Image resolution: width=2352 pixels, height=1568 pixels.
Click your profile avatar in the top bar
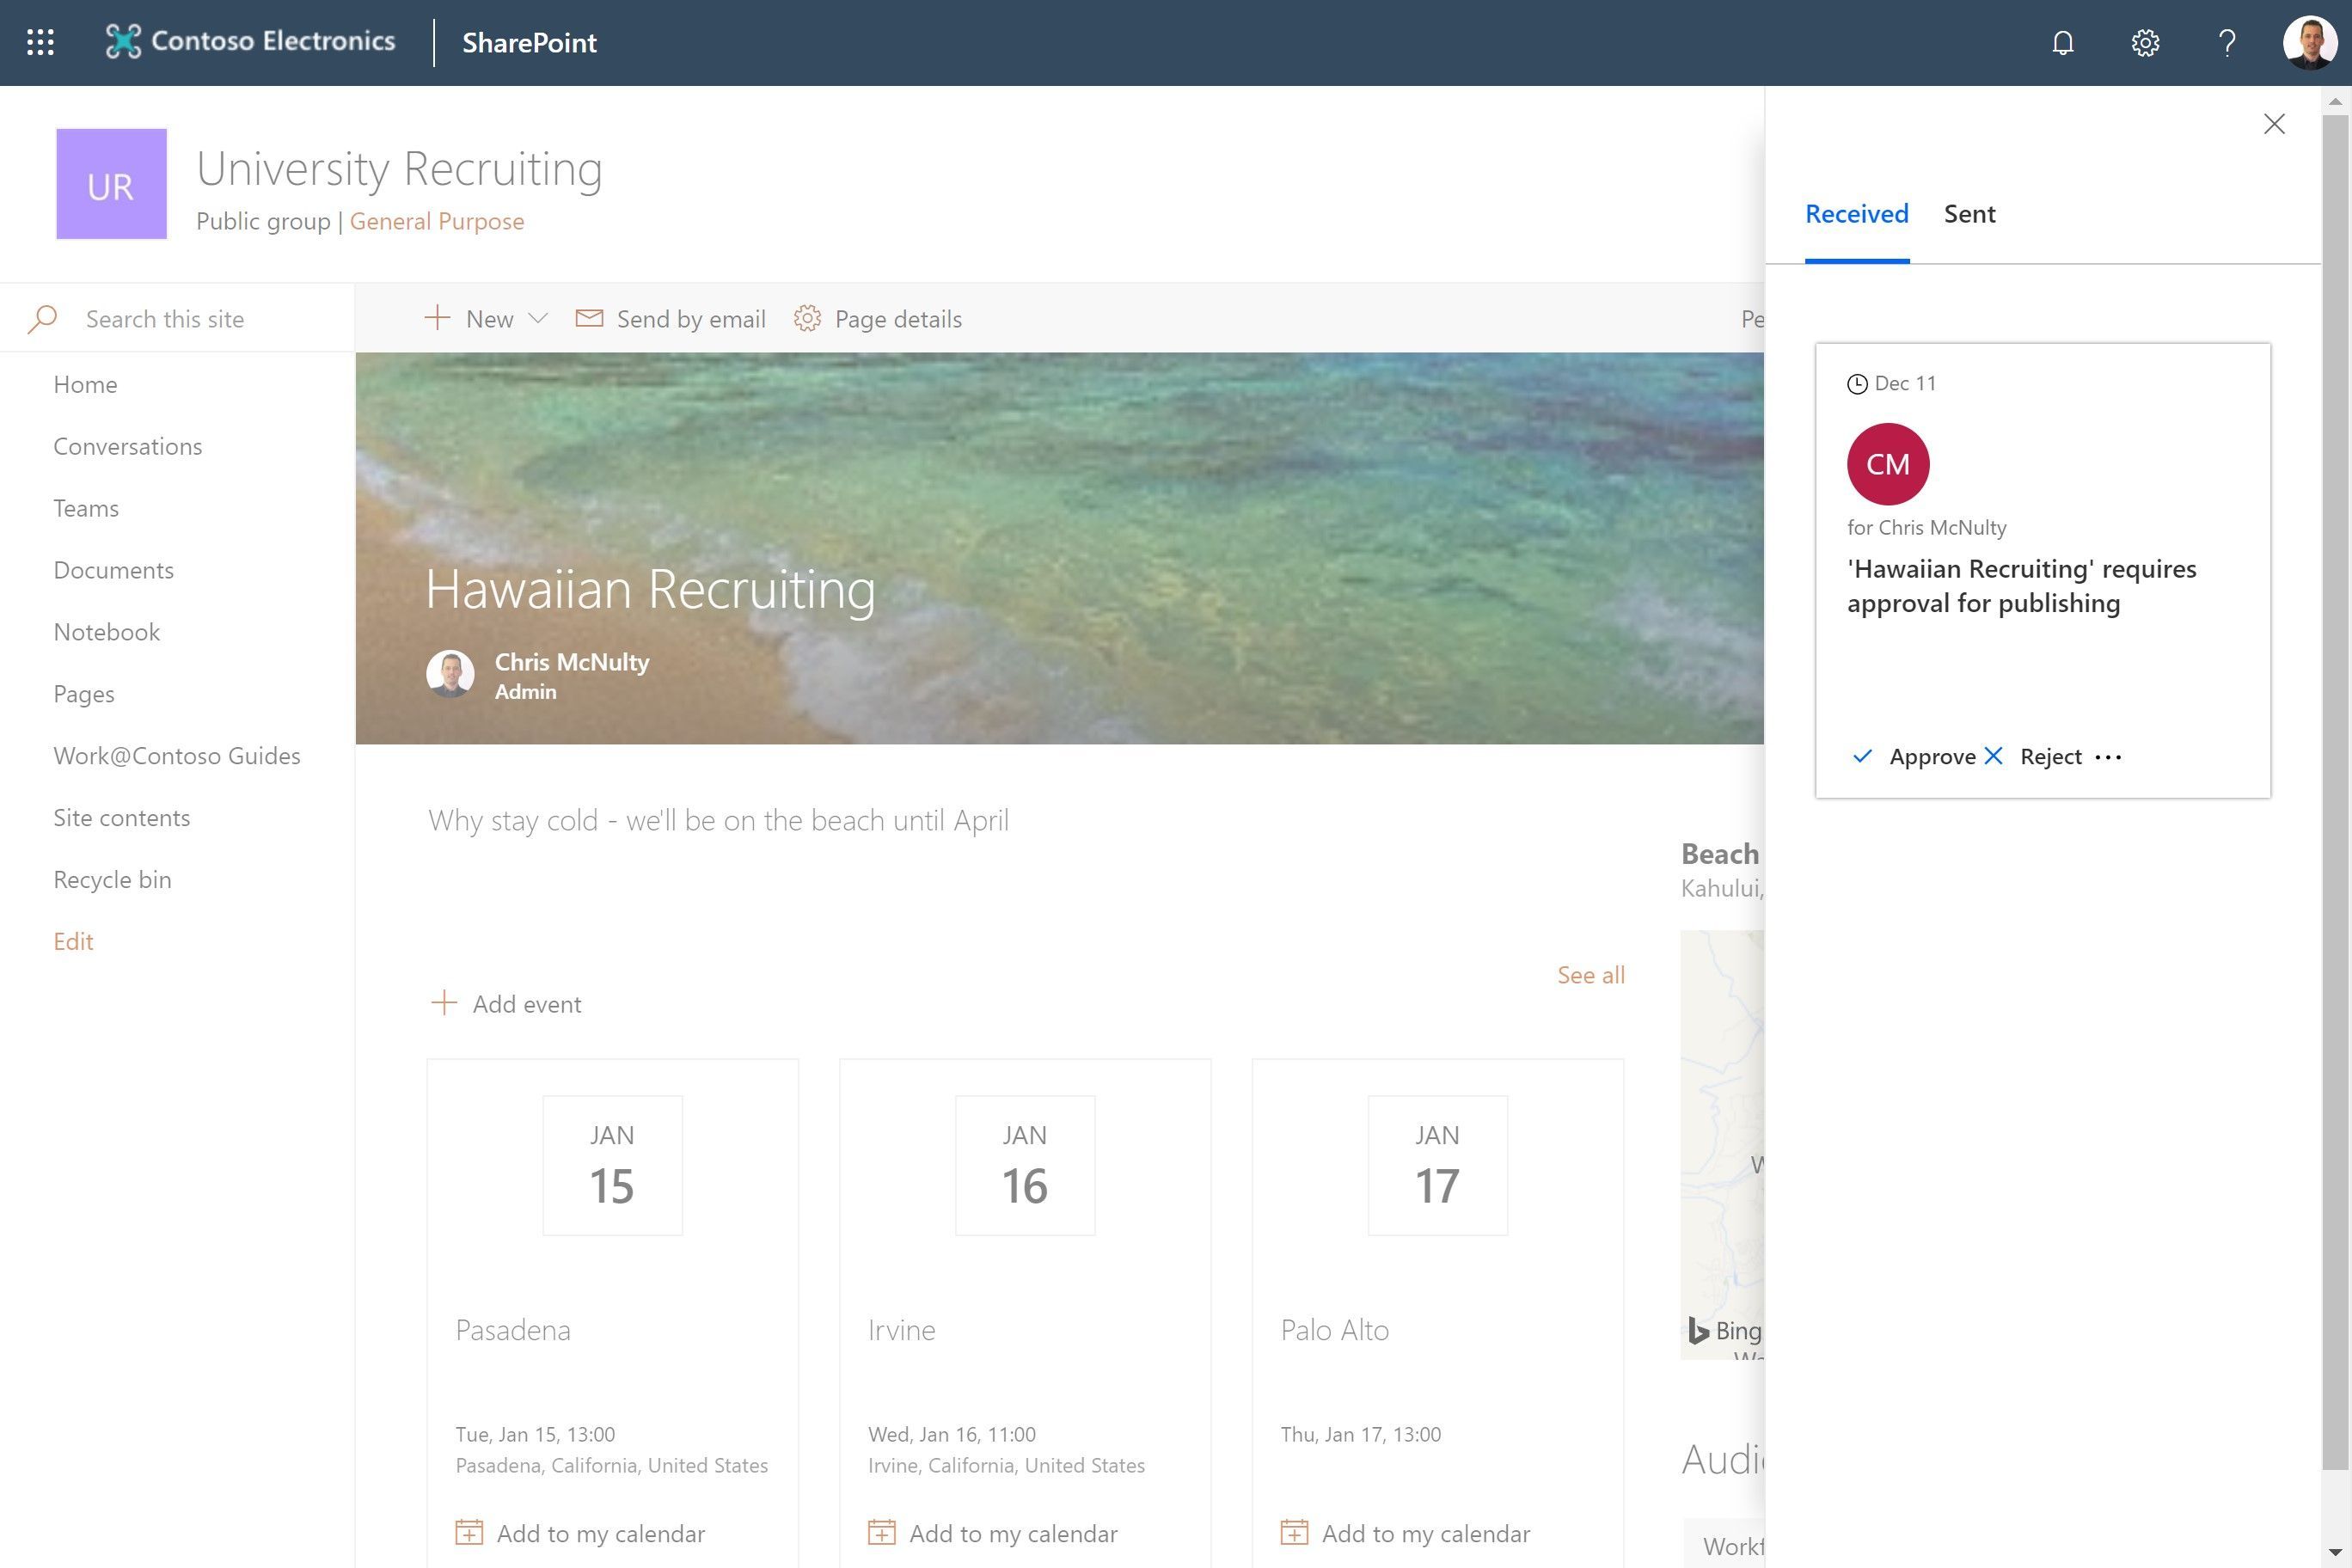2310,42
